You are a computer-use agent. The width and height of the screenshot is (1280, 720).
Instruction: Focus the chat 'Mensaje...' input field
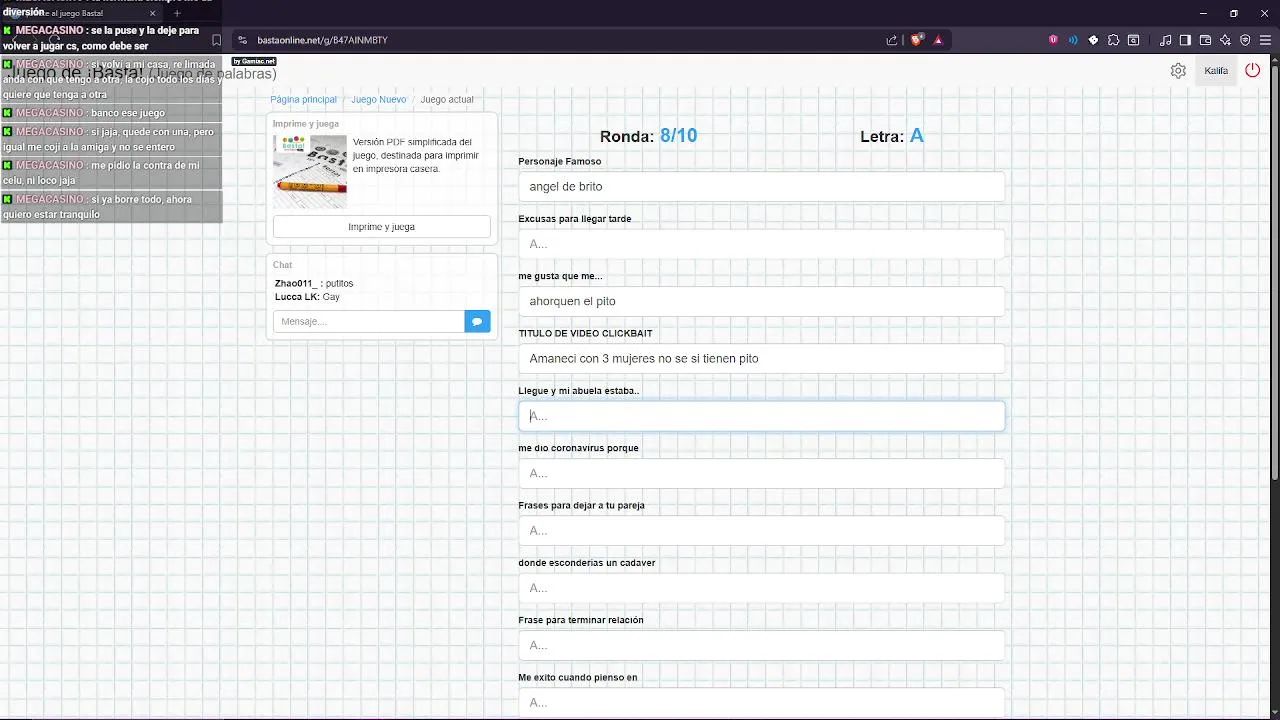[x=368, y=322]
